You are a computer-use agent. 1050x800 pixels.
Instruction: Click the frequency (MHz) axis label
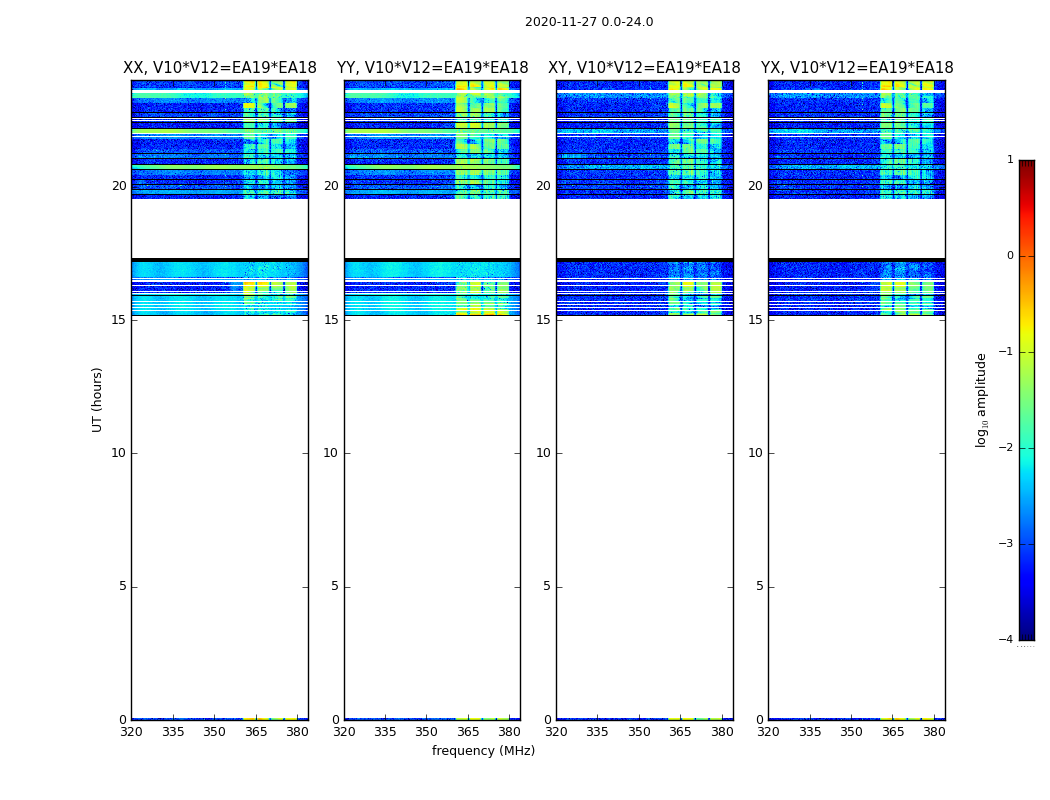[483, 750]
